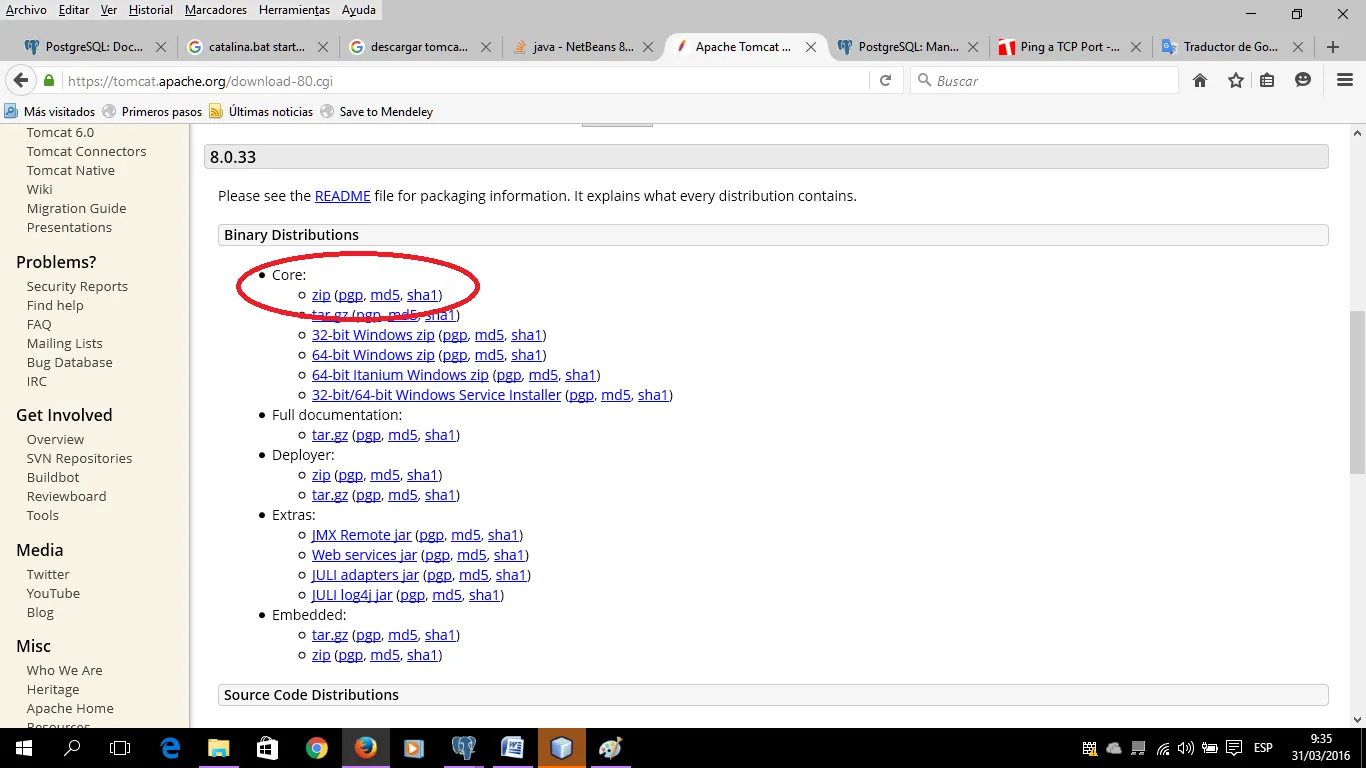1366x768 pixels.
Task: Switch to Google Chrome on the taskbar
Action: [316, 748]
